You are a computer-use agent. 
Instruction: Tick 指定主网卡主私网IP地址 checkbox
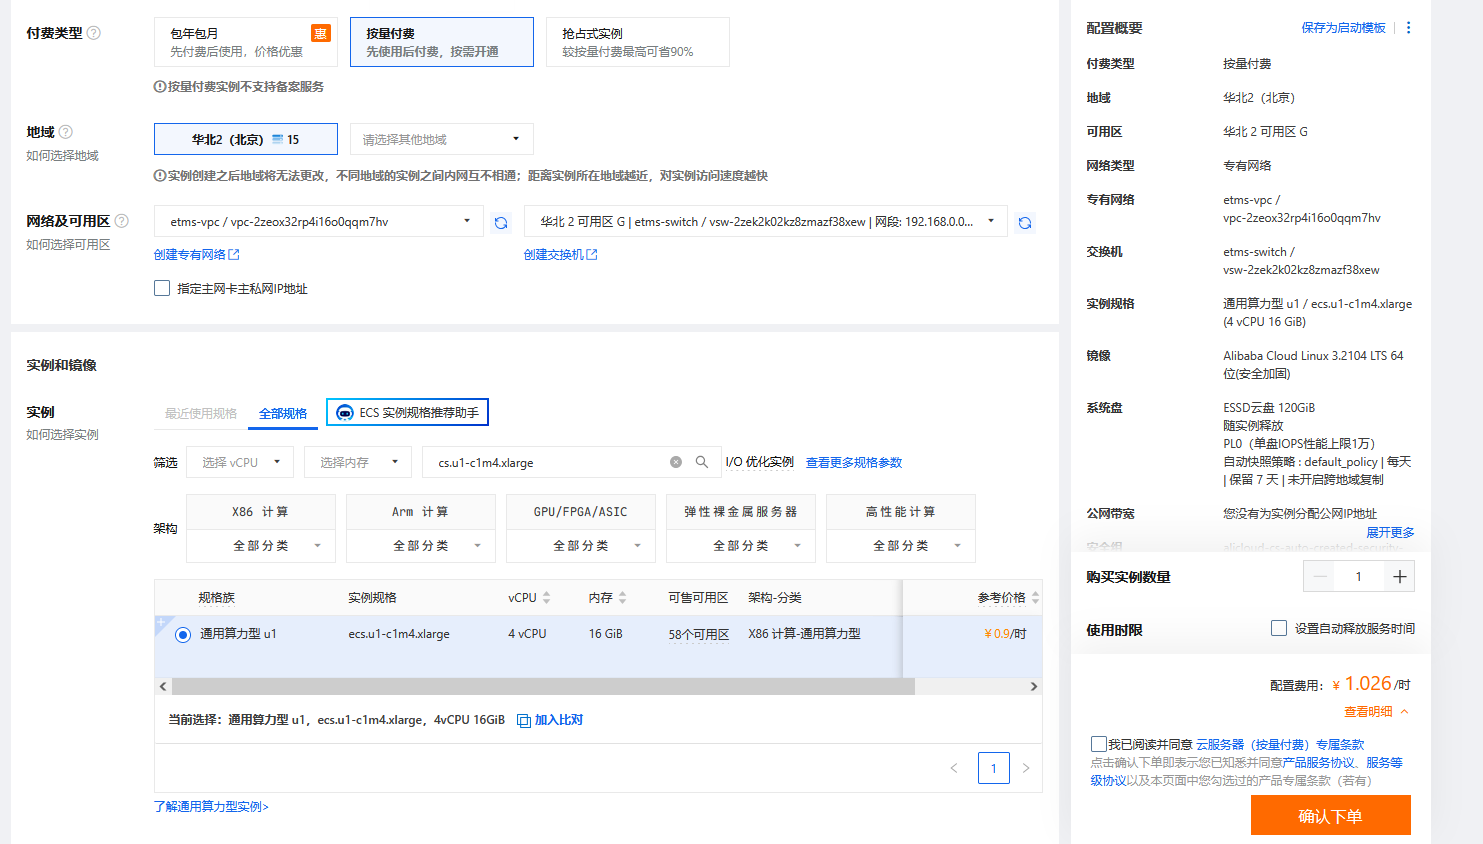[x=162, y=288]
